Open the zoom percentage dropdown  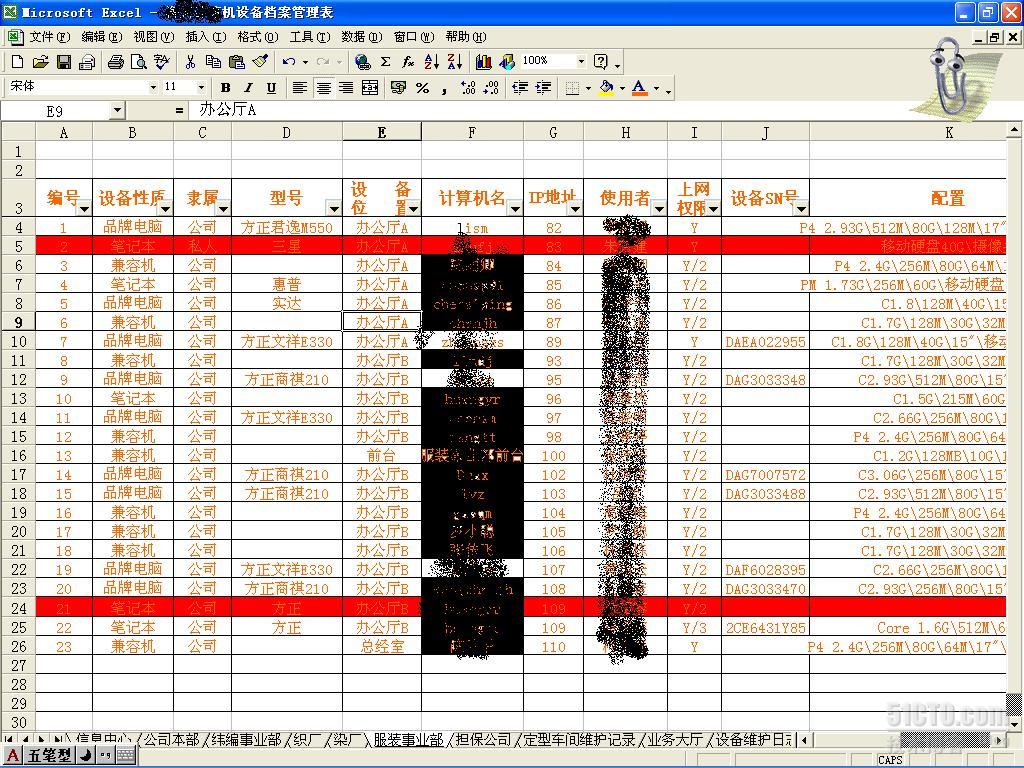[581, 61]
